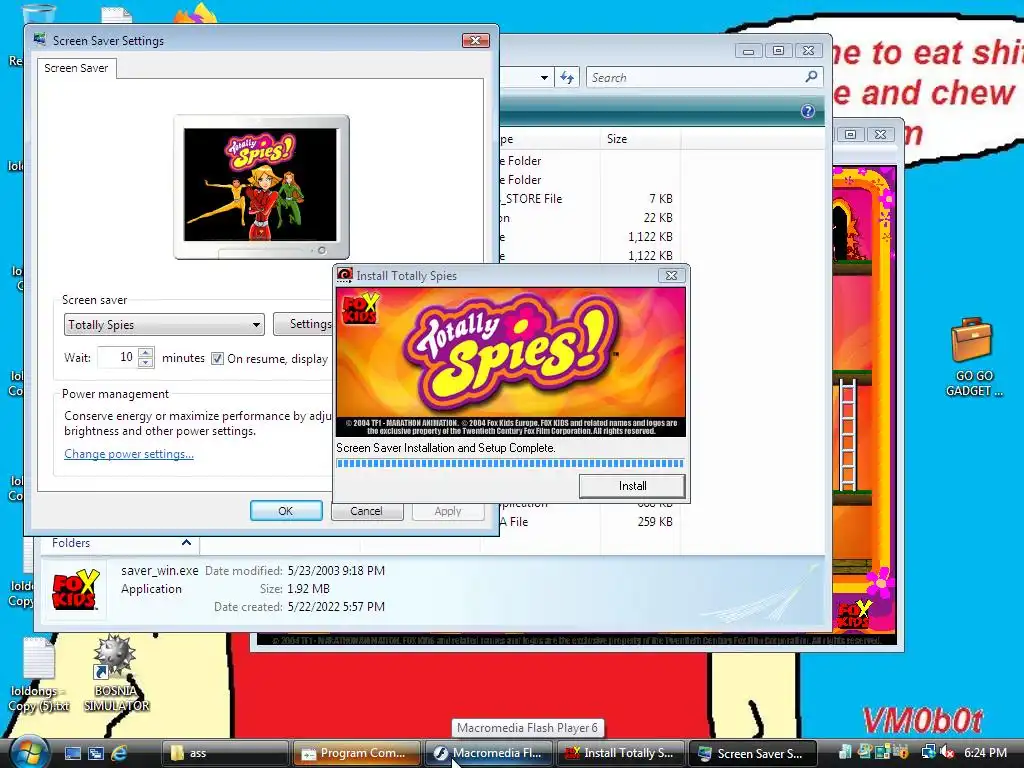This screenshot has width=1024, height=768.
Task: Open 'Change power settings...' link
Action: (129, 454)
